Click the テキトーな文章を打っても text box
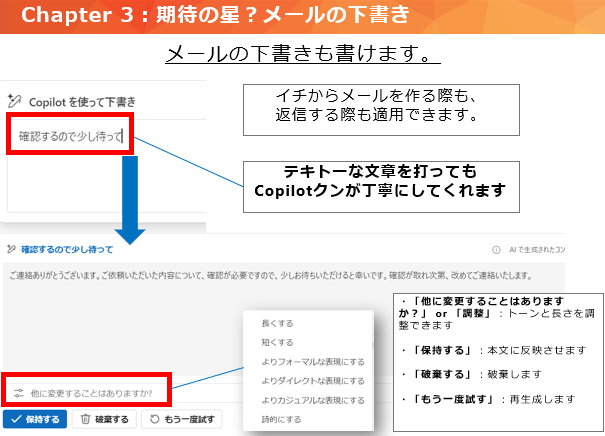 [381, 187]
